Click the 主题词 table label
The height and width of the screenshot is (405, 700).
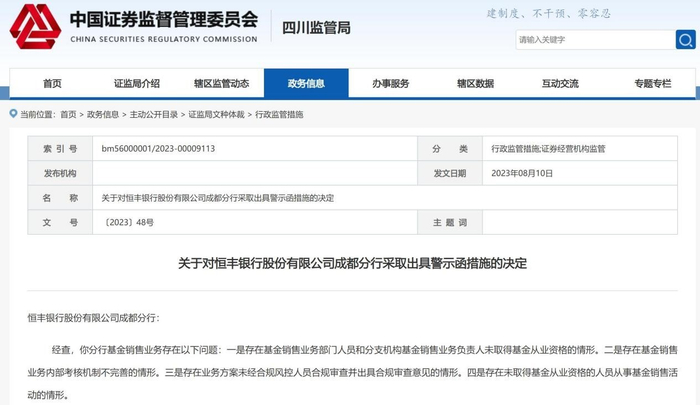coord(450,222)
